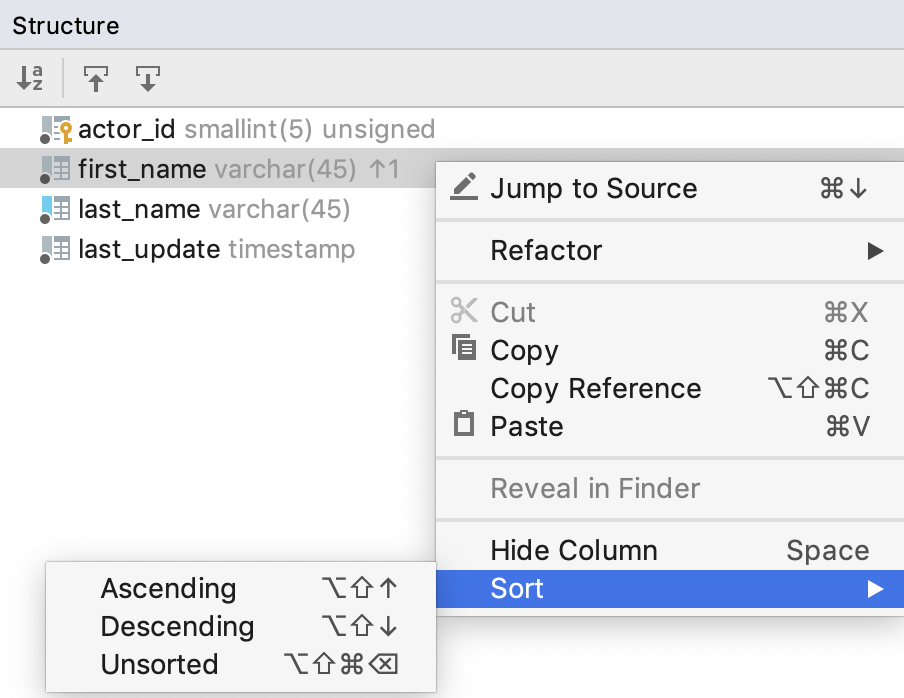Click the alphabetical sort icon in the toolbar
Image resolution: width=904 pixels, height=698 pixels.
pos(28,78)
